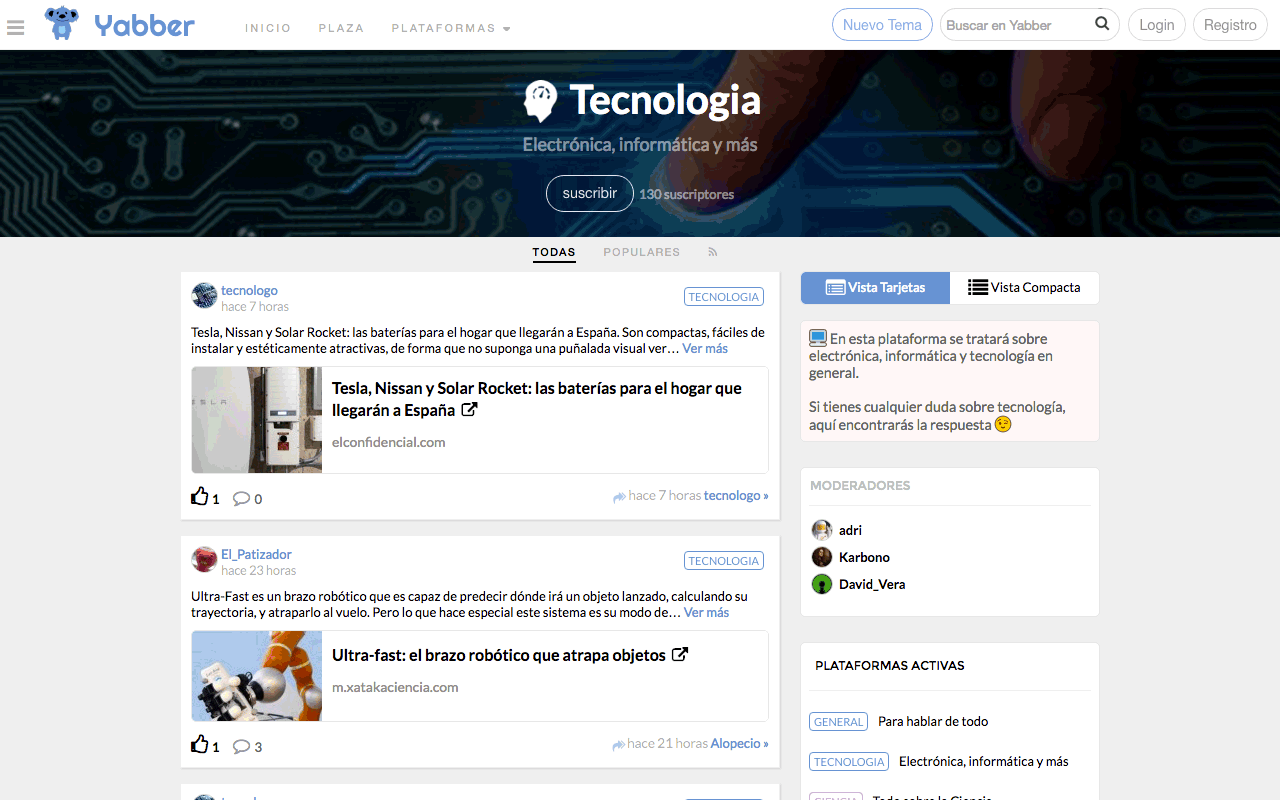Click the Yabber koala logo
Image resolution: width=1280 pixels, height=800 pixels.
click(62, 23)
